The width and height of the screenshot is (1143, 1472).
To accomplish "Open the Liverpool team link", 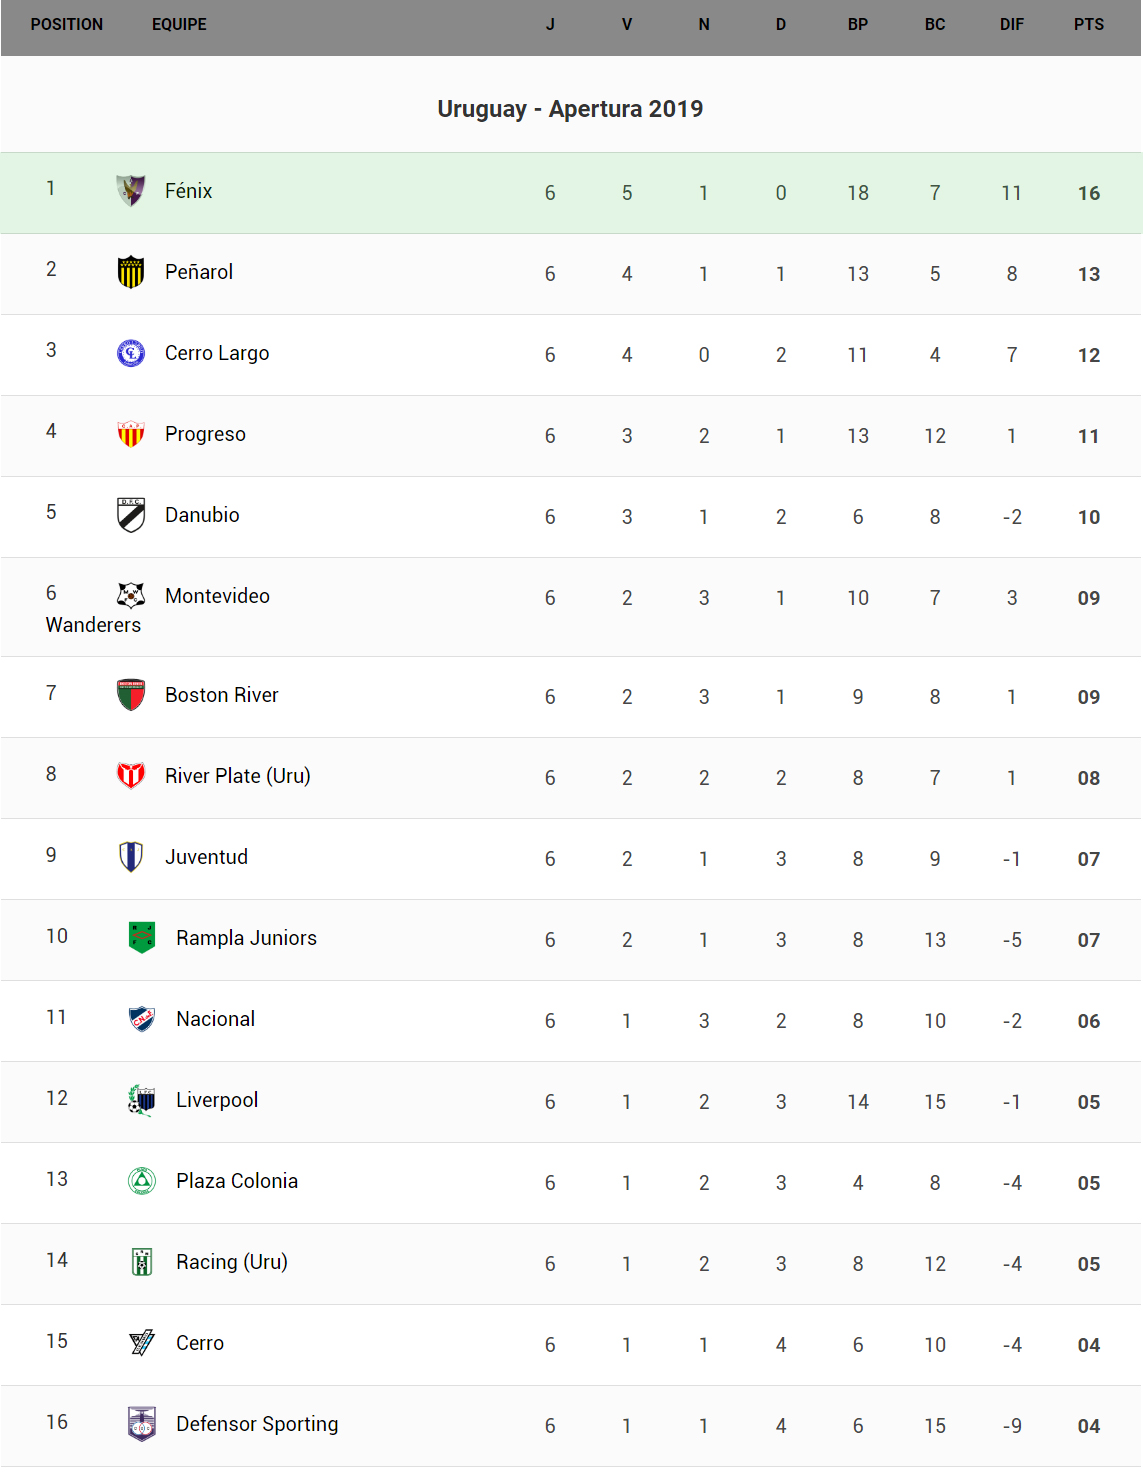I will (x=217, y=1100).
